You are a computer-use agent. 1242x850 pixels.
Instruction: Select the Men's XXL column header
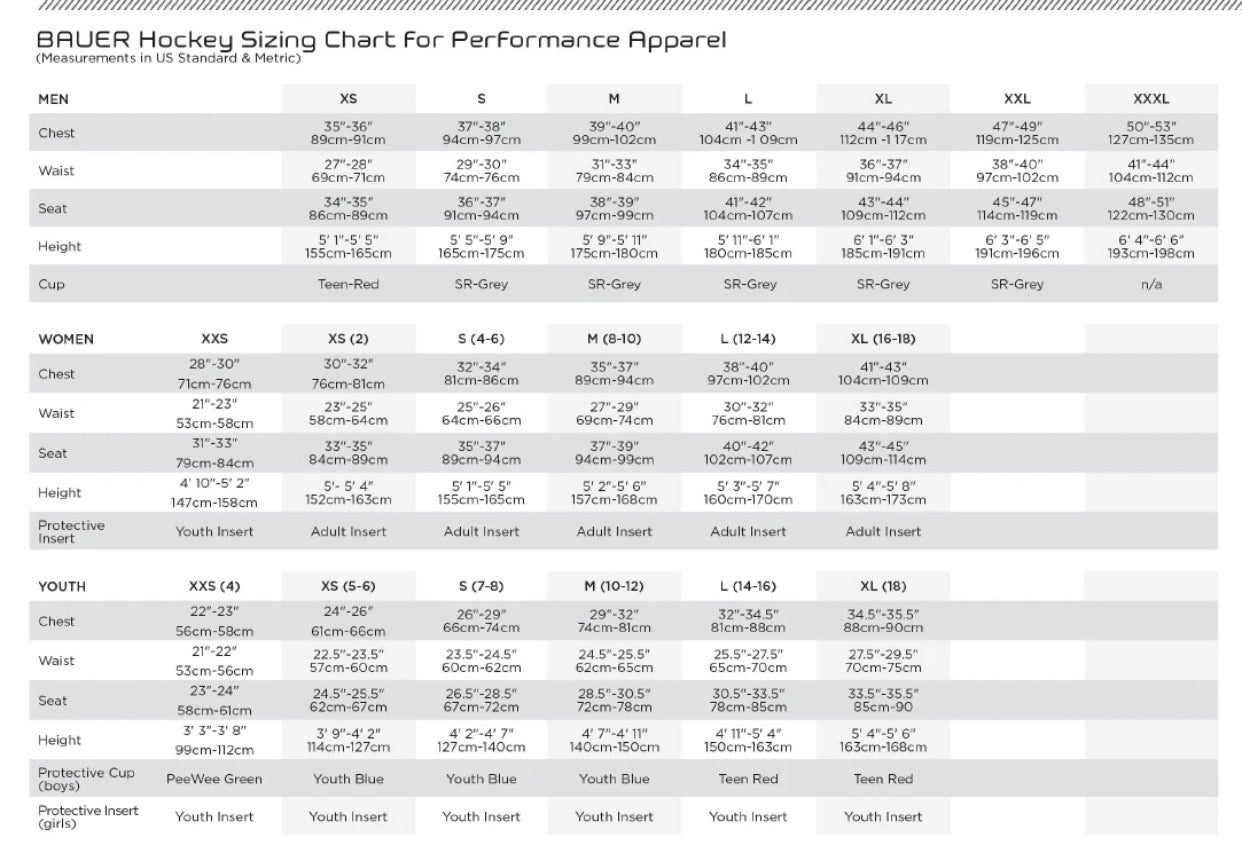point(1017,99)
